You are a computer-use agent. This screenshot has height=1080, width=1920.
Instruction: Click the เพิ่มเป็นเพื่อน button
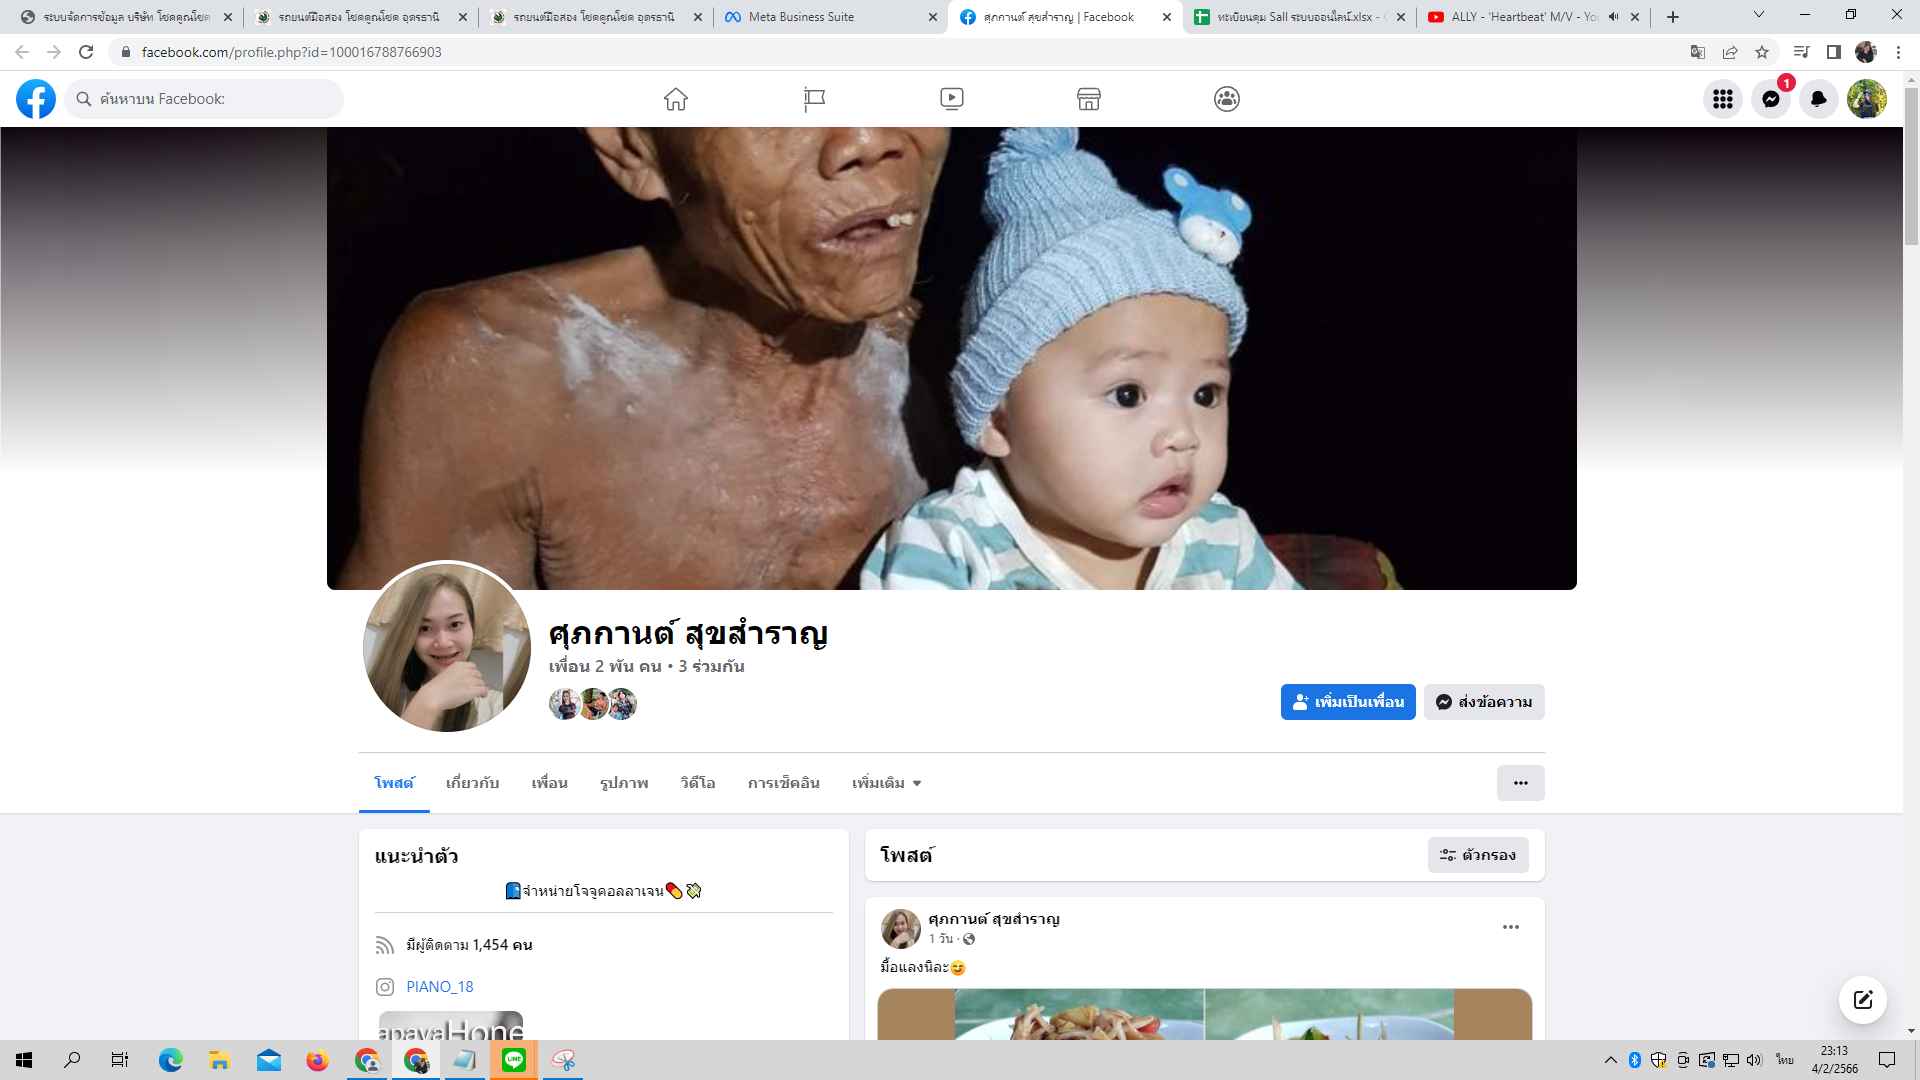tap(1347, 702)
